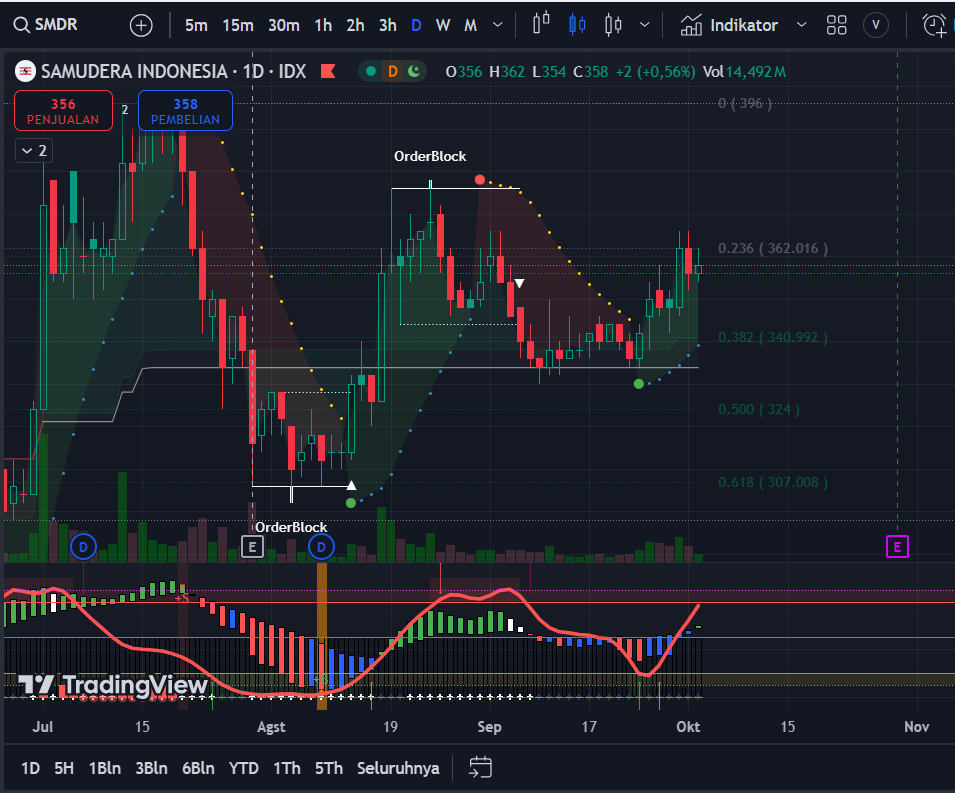Open the go-to-date calendar icon

pyautogui.click(x=480, y=767)
